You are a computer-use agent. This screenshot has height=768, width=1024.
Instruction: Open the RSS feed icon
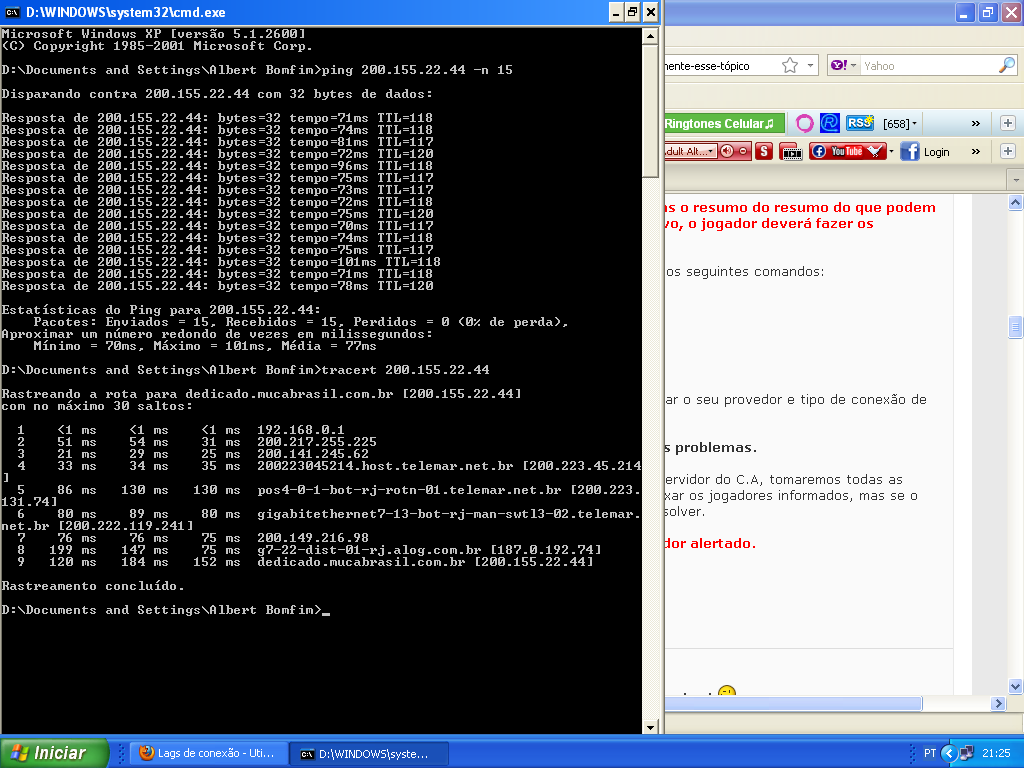(859, 123)
